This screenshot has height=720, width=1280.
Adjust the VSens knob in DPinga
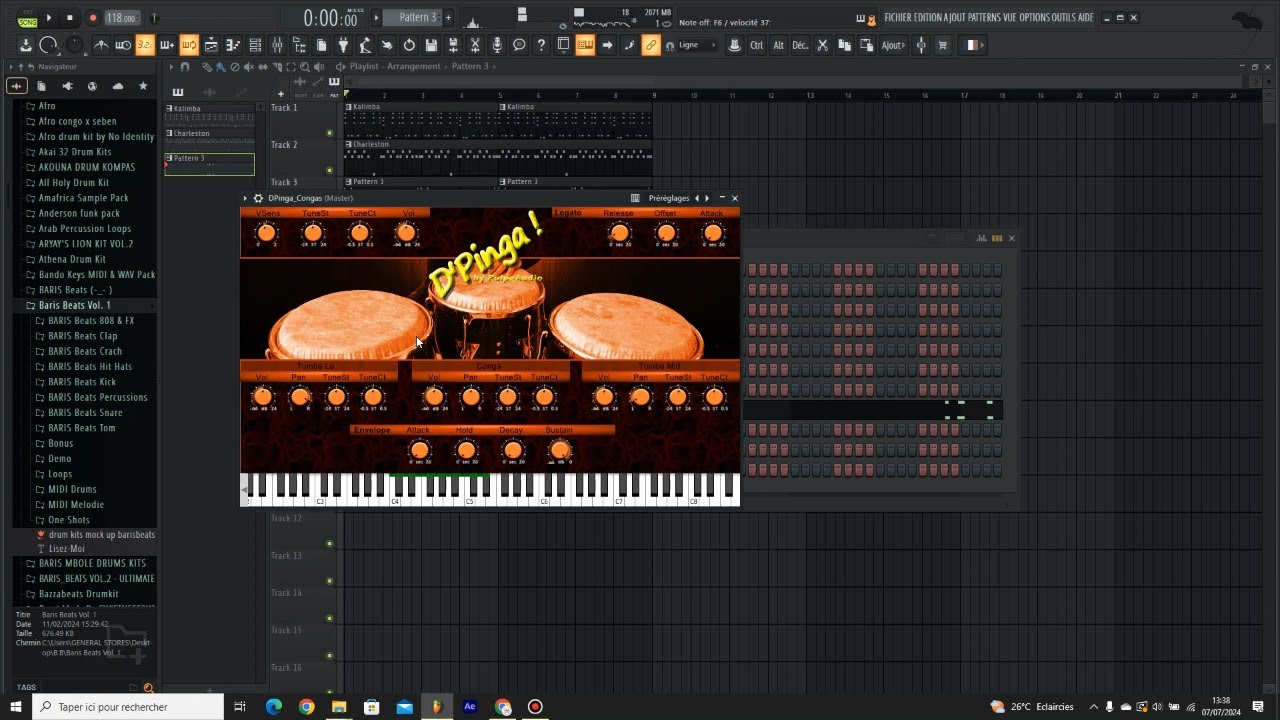tap(266, 233)
